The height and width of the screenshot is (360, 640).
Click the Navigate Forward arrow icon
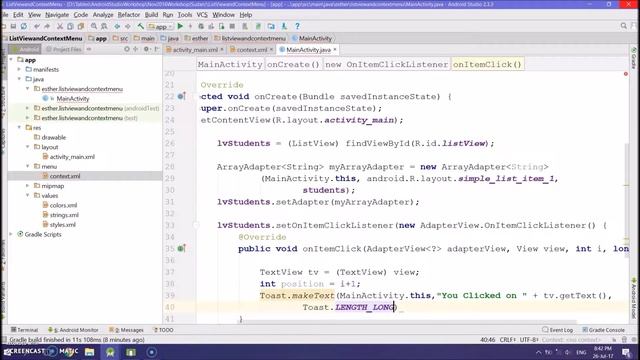(127, 26)
